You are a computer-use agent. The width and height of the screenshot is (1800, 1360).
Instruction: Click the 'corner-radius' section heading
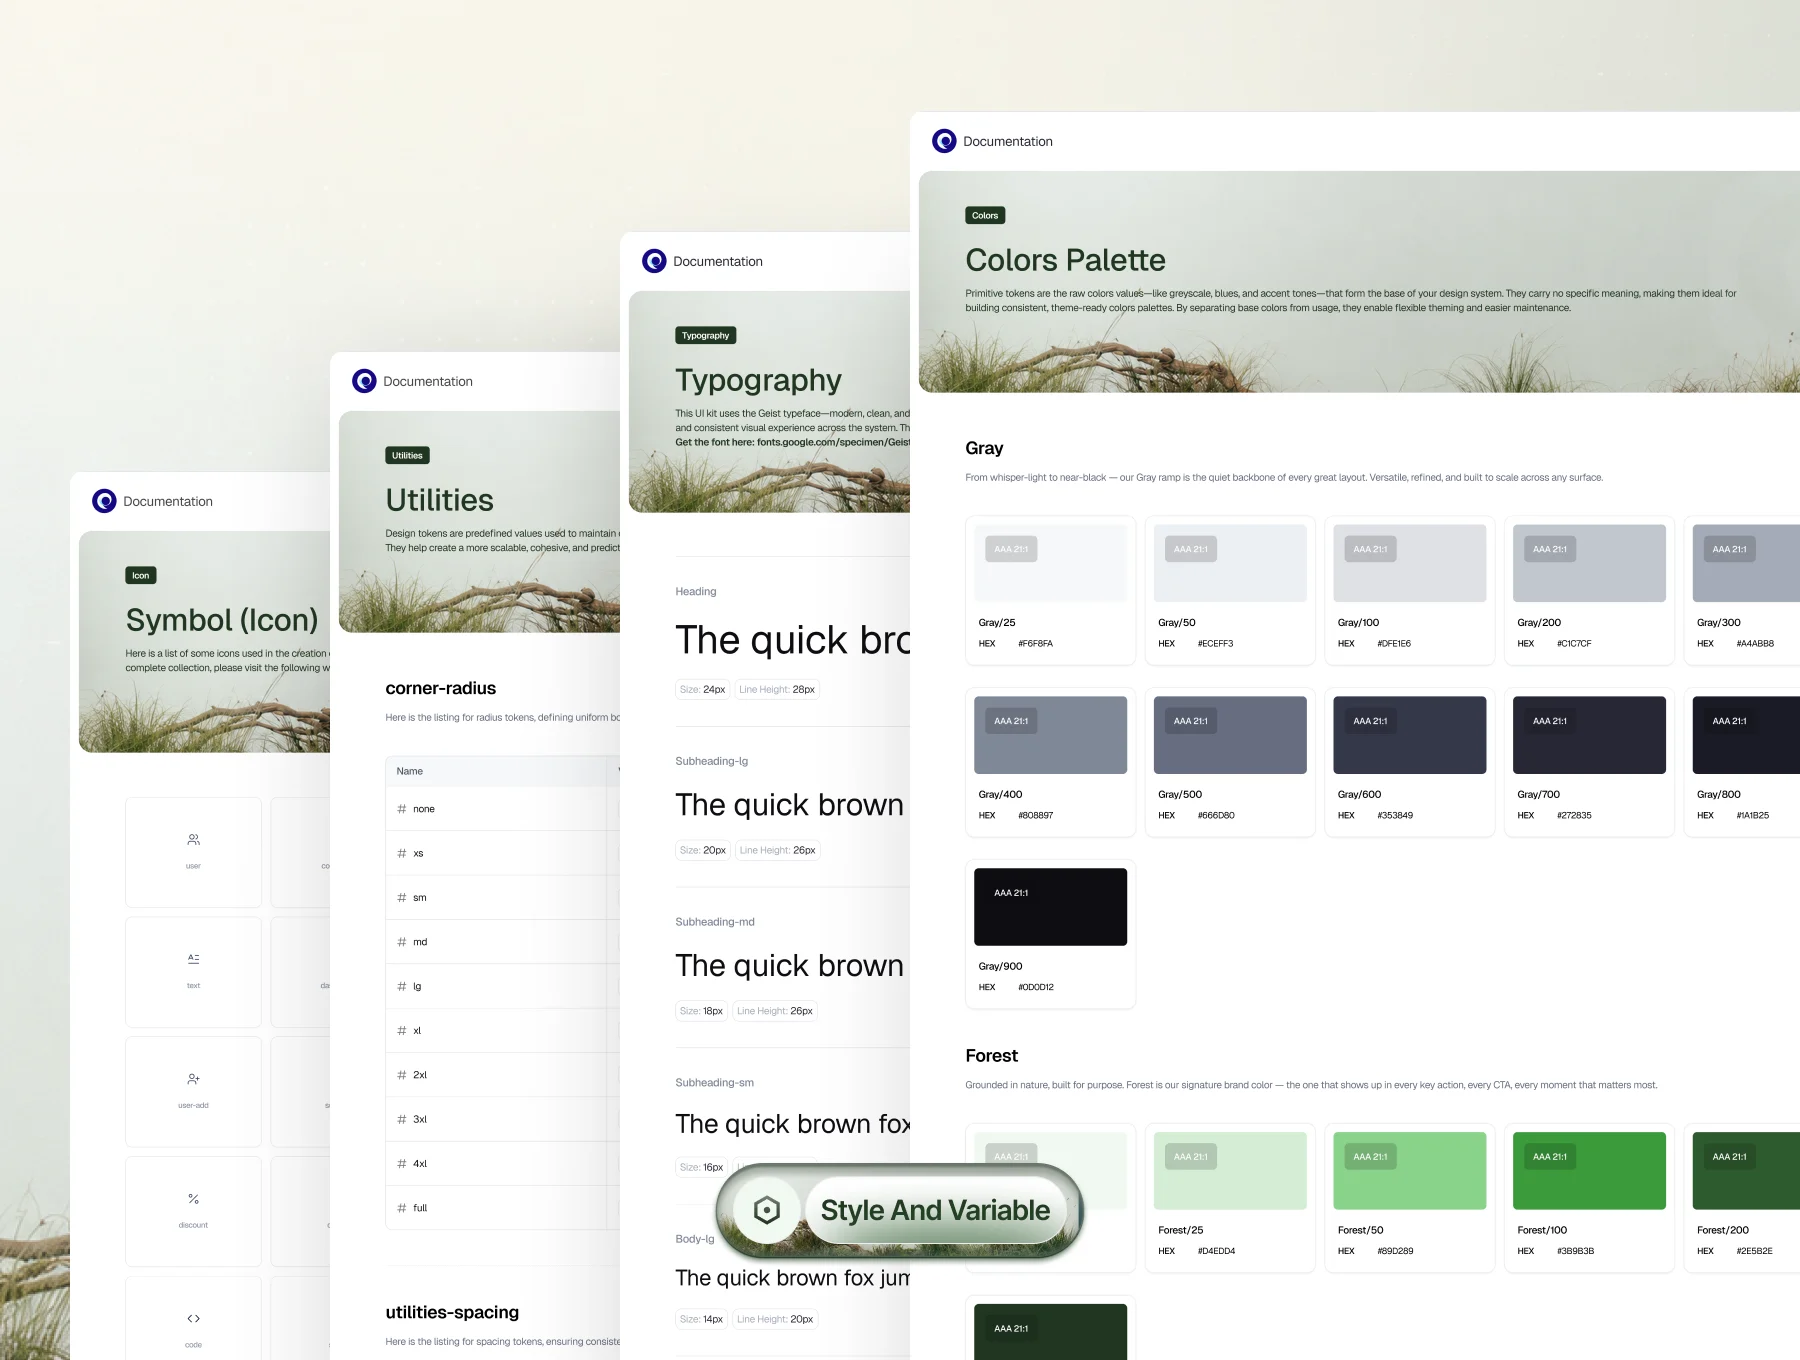coord(441,688)
